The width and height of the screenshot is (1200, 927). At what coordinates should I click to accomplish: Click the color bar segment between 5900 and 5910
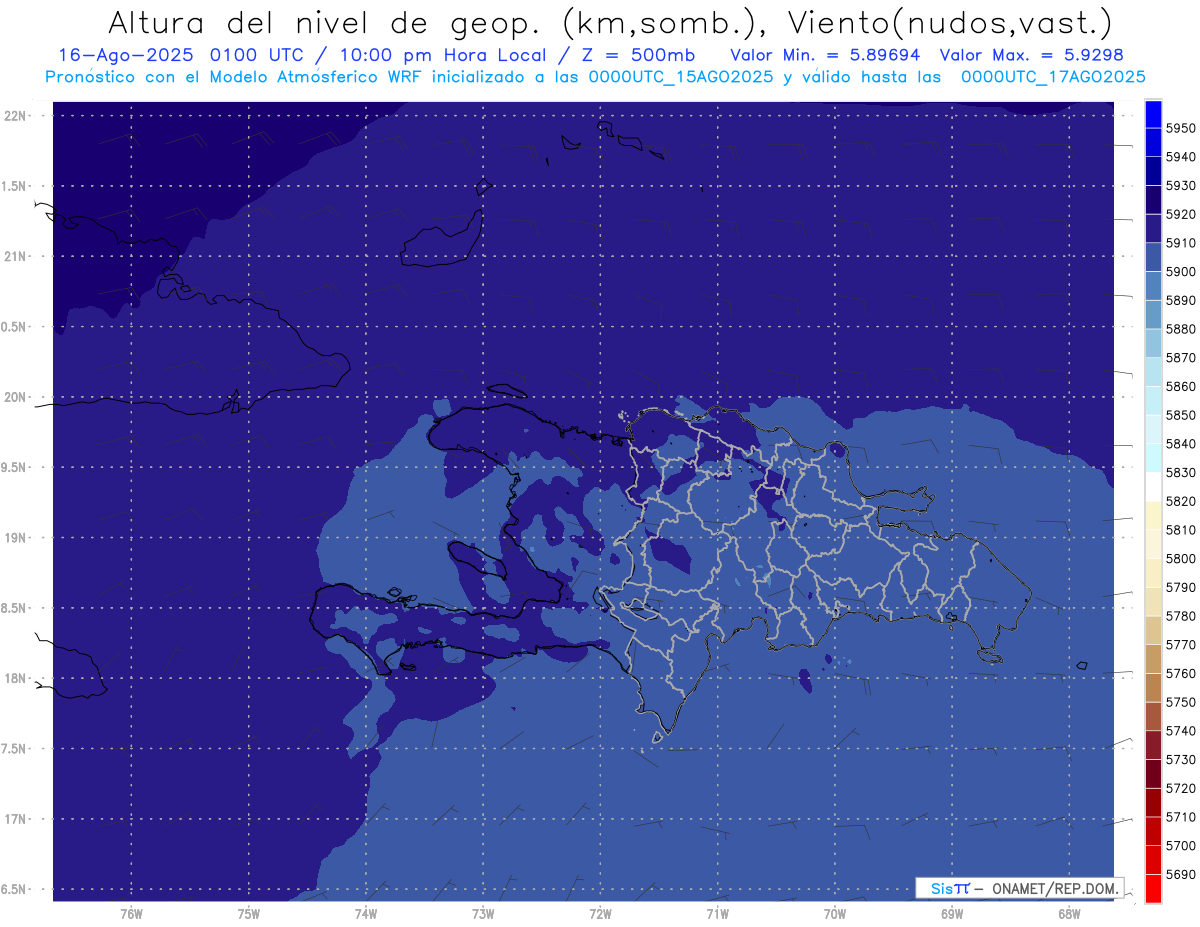point(1153,257)
